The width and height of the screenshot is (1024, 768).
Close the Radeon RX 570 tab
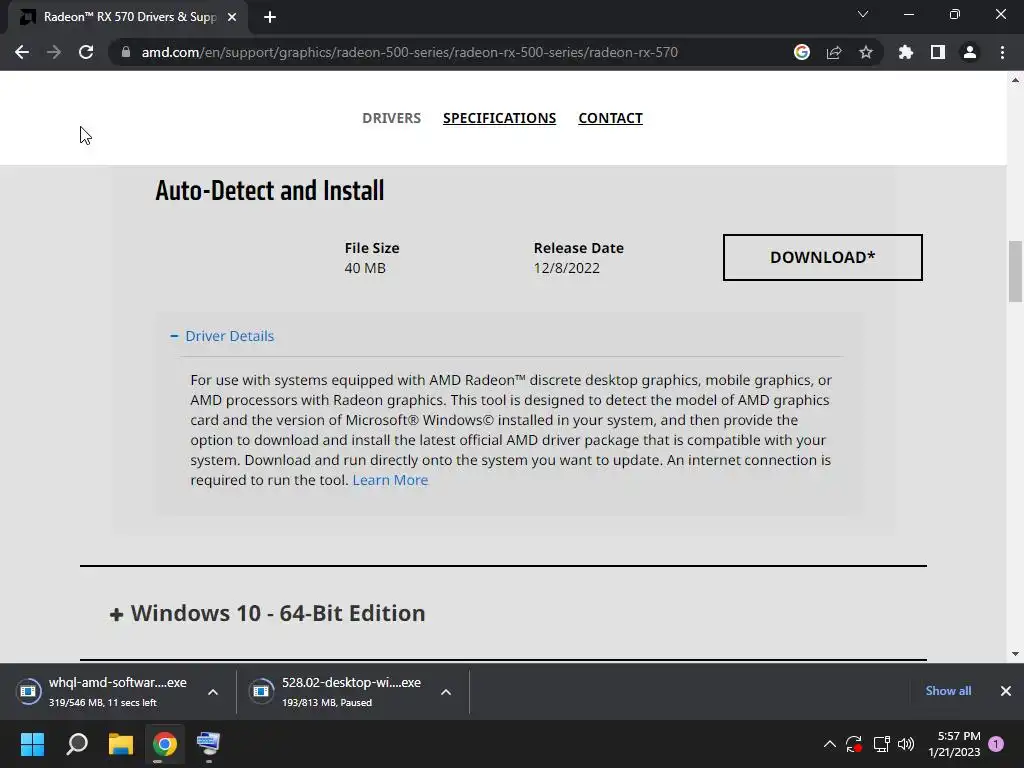232,17
